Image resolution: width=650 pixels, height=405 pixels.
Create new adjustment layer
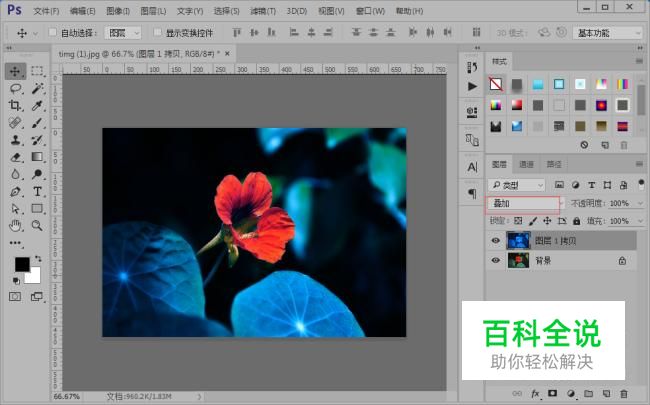pos(571,393)
